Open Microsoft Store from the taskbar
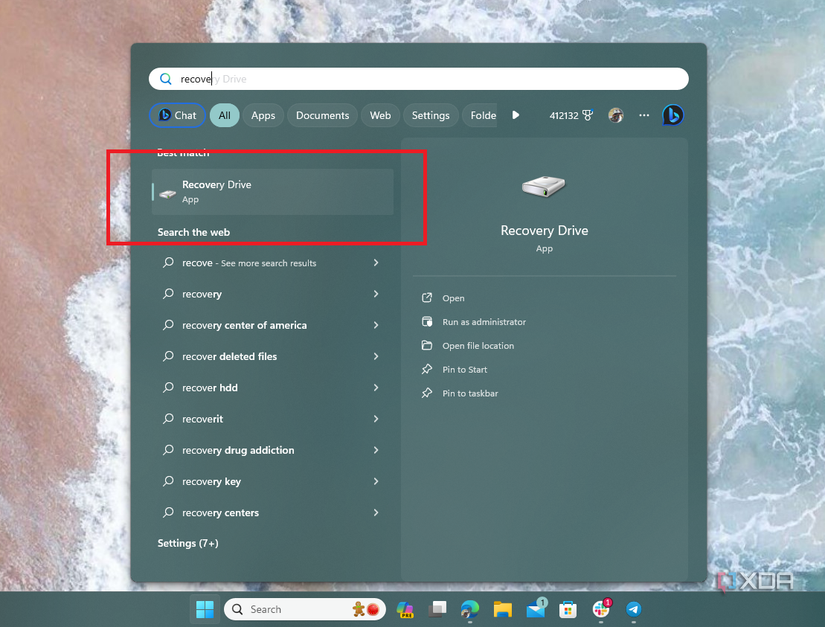 tap(568, 609)
